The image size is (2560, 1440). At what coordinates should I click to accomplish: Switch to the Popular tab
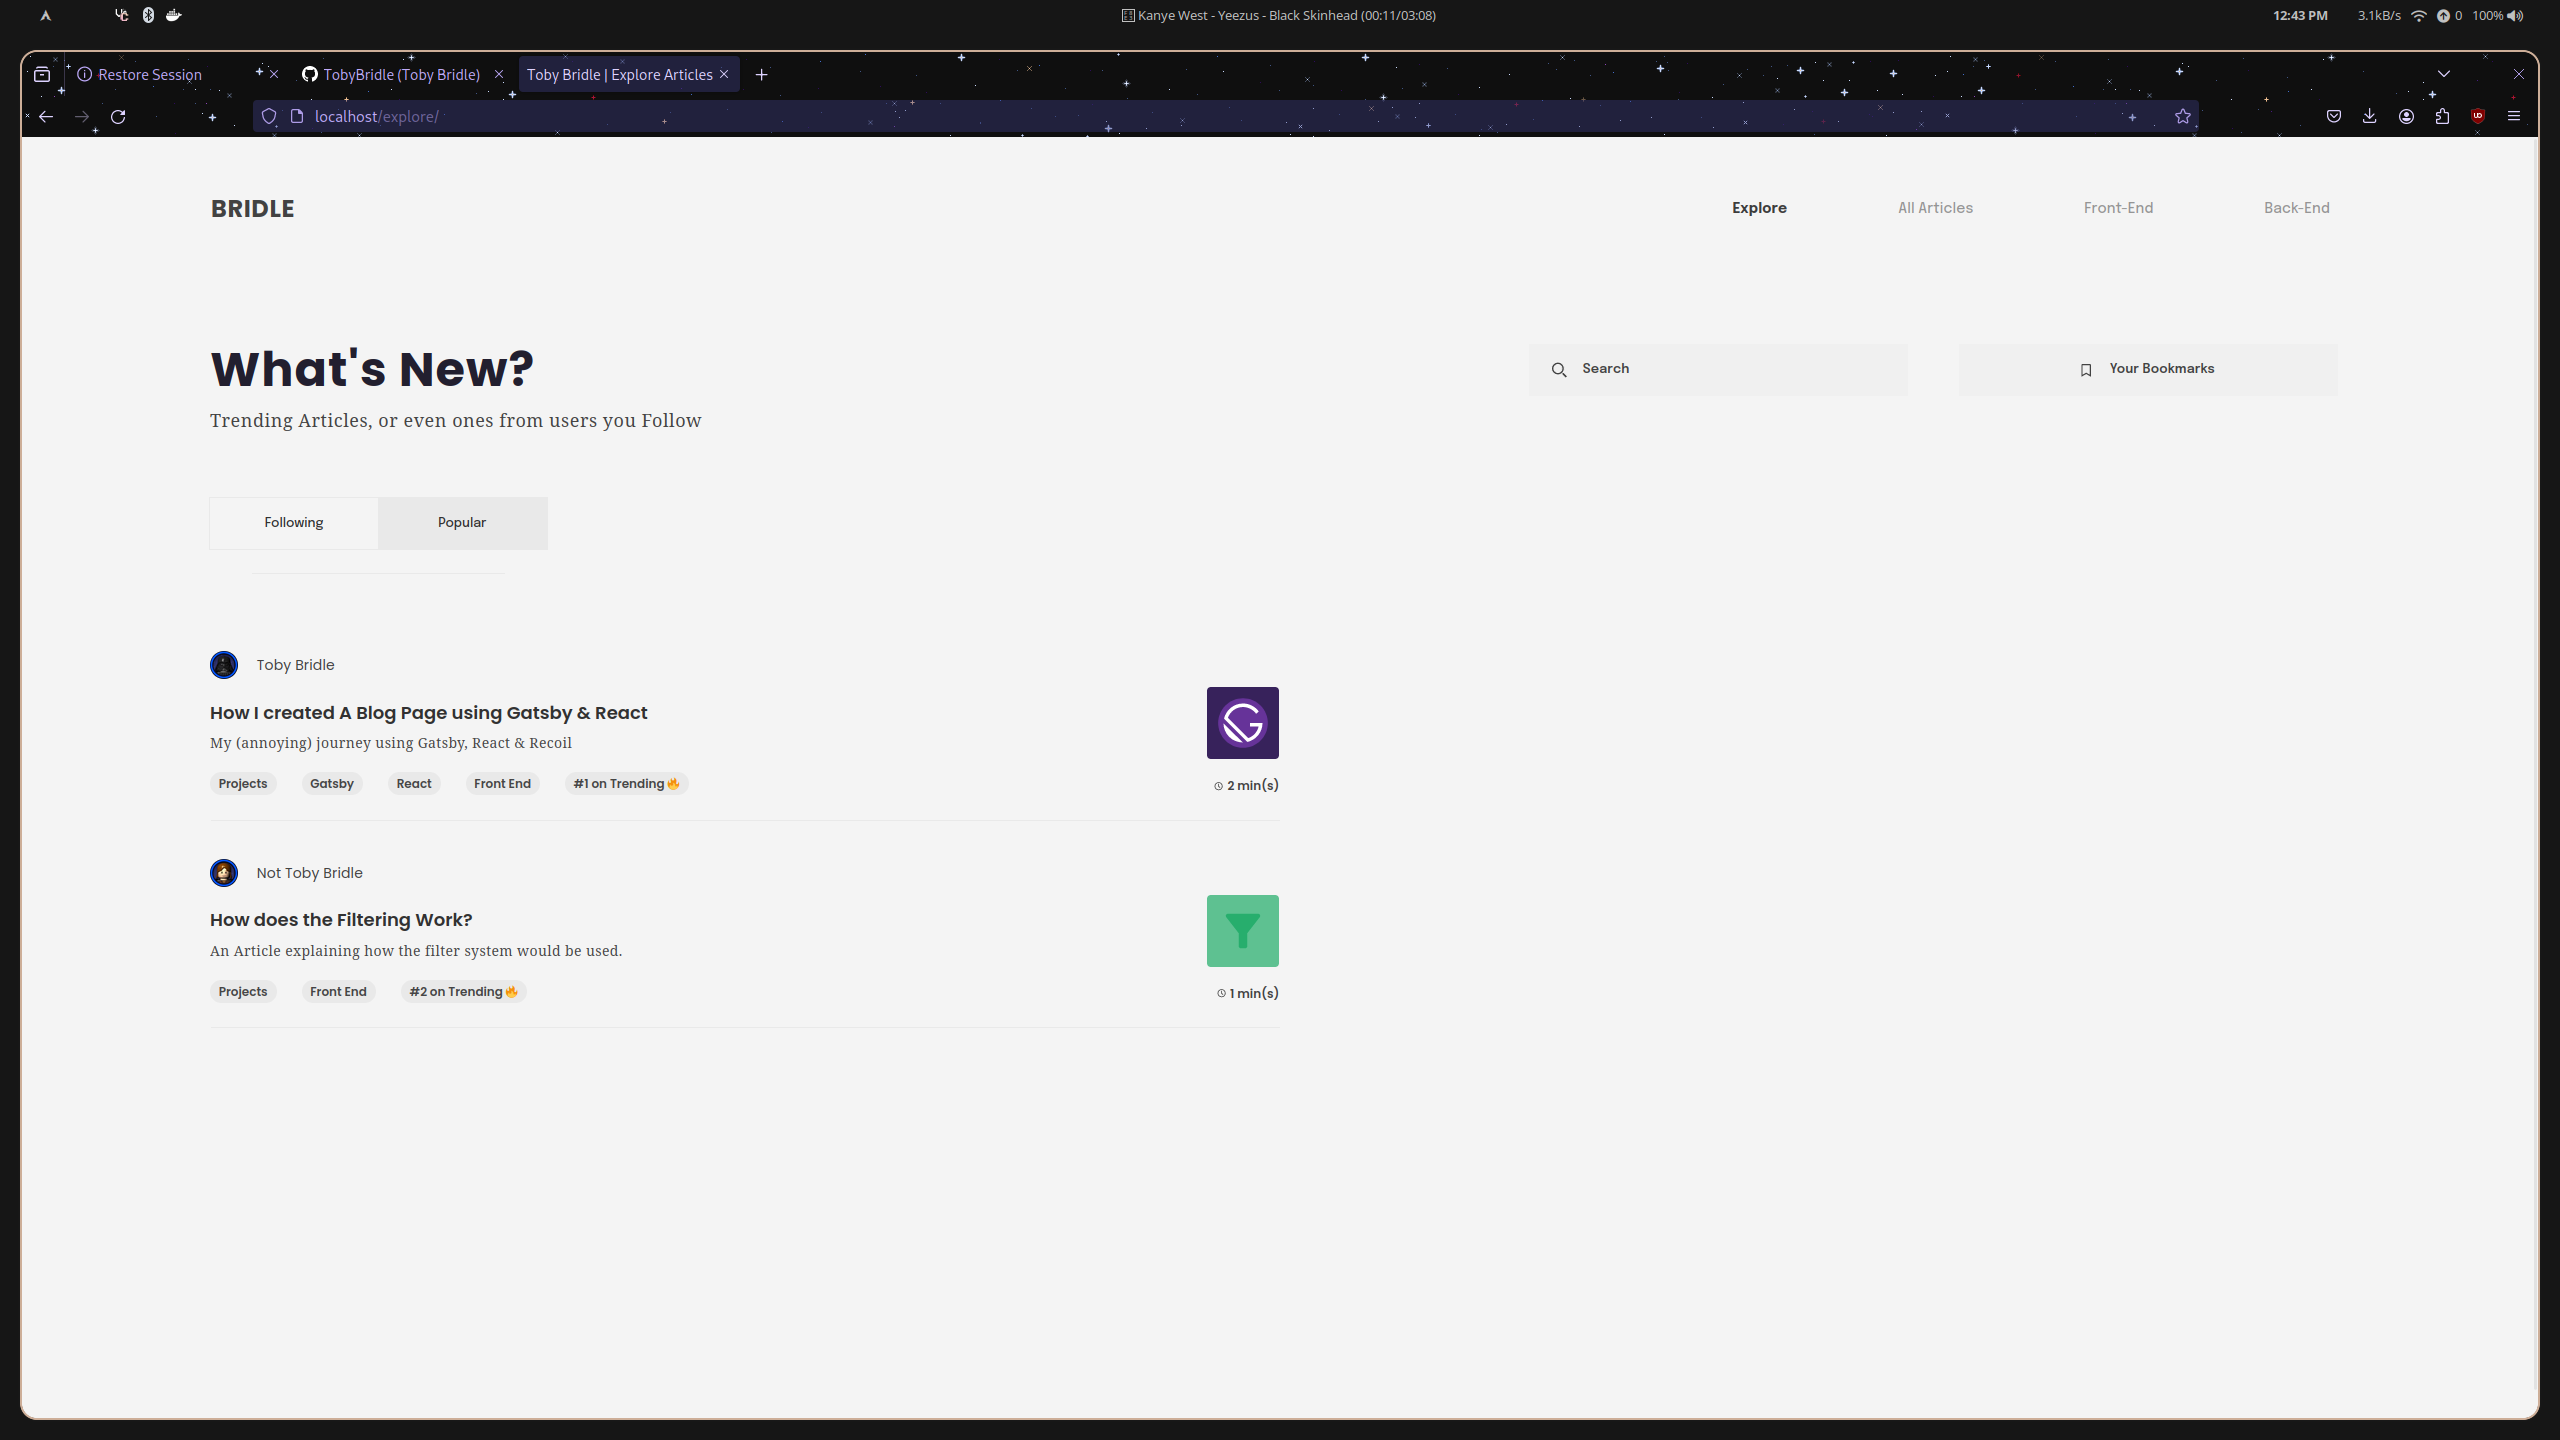point(461,522)
